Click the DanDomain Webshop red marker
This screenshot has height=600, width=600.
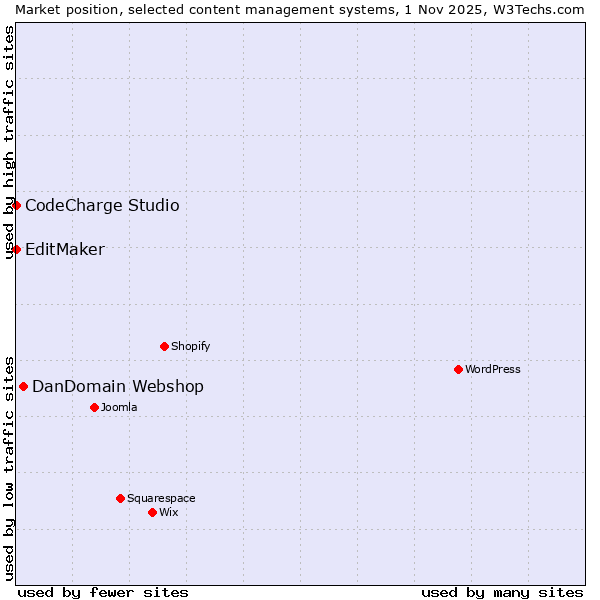coord(23,386)
